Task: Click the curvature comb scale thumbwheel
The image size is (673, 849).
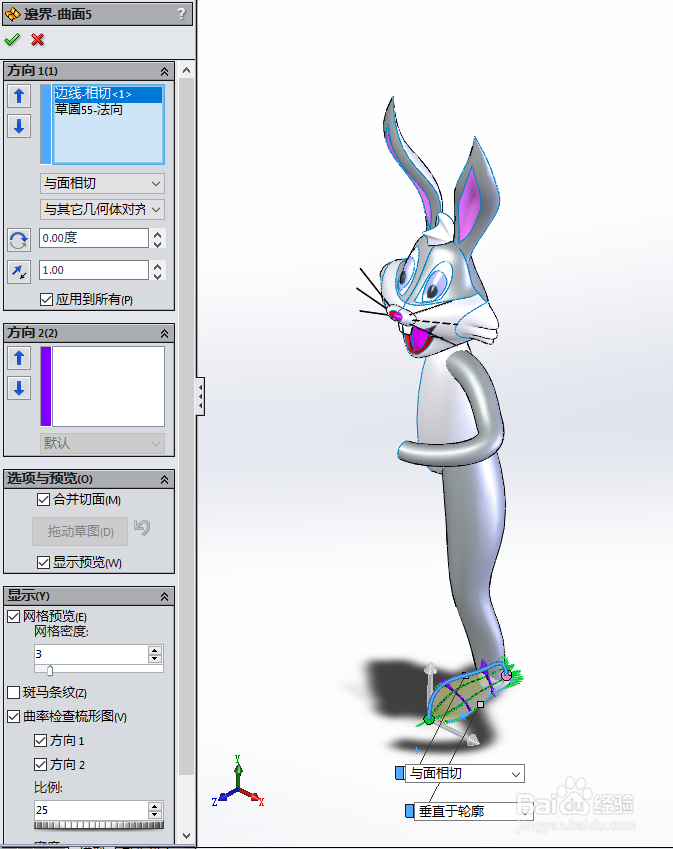Action: [99, 825]
